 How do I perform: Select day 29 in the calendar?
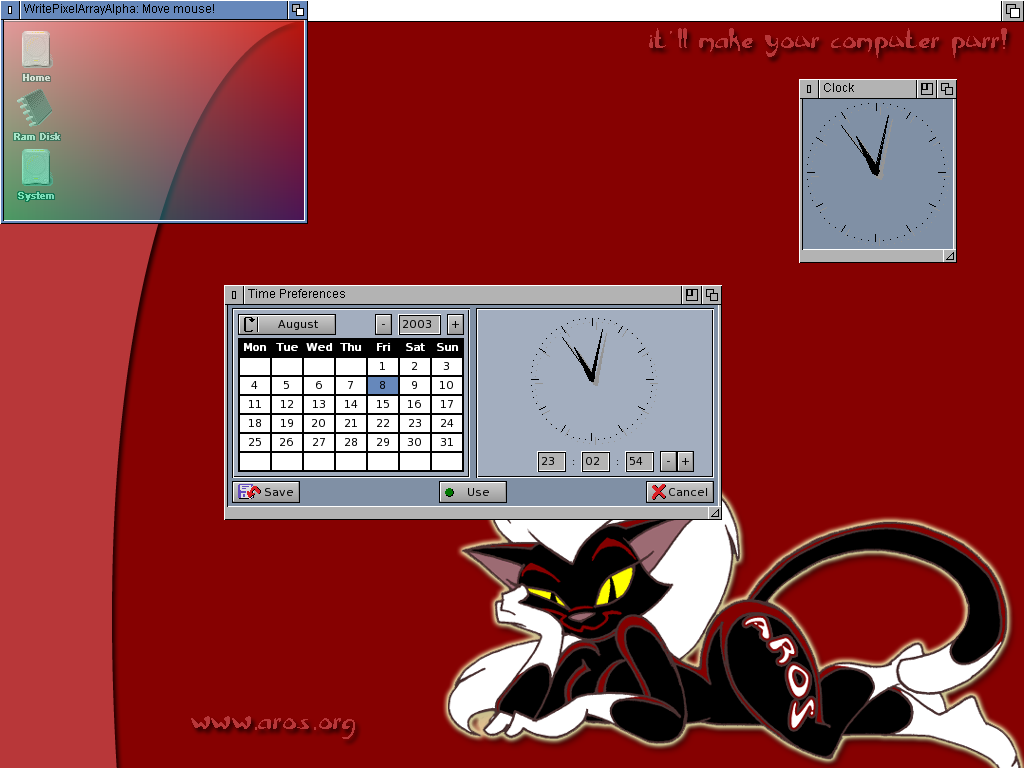point(383,442)
